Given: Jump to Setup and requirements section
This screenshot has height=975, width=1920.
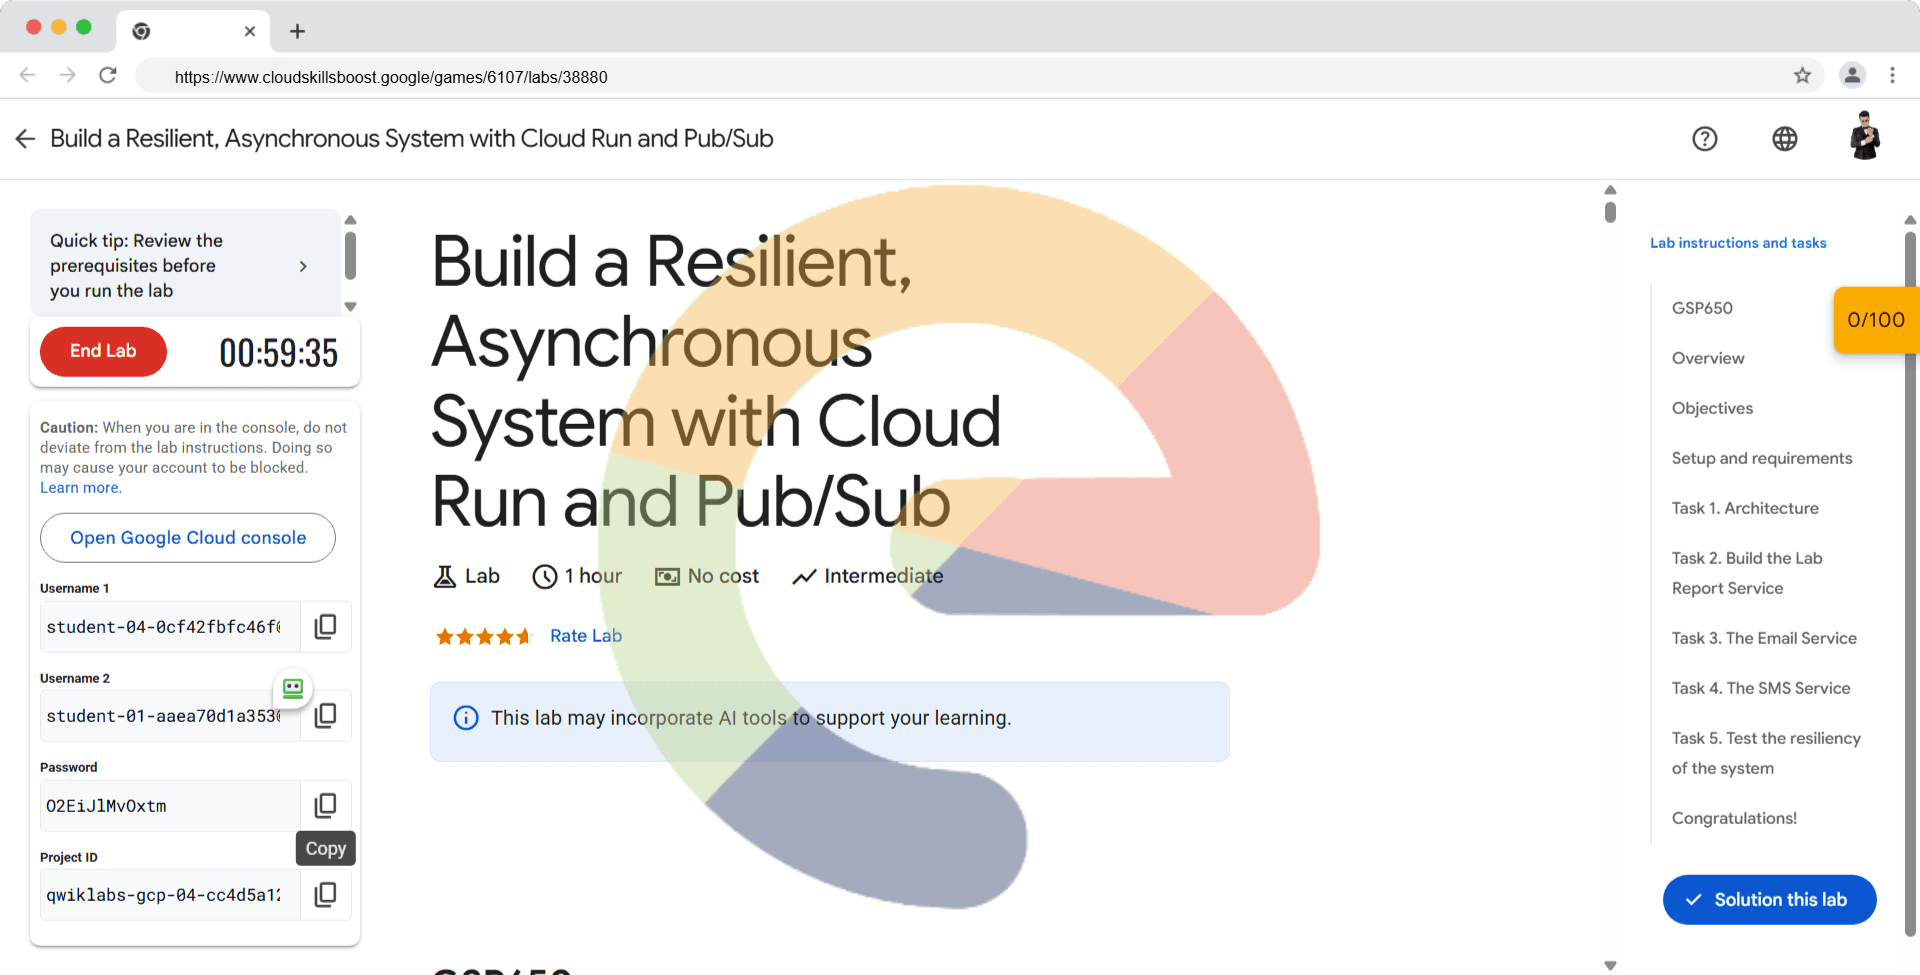Looking at the screenshot, I should point(1761,458).
